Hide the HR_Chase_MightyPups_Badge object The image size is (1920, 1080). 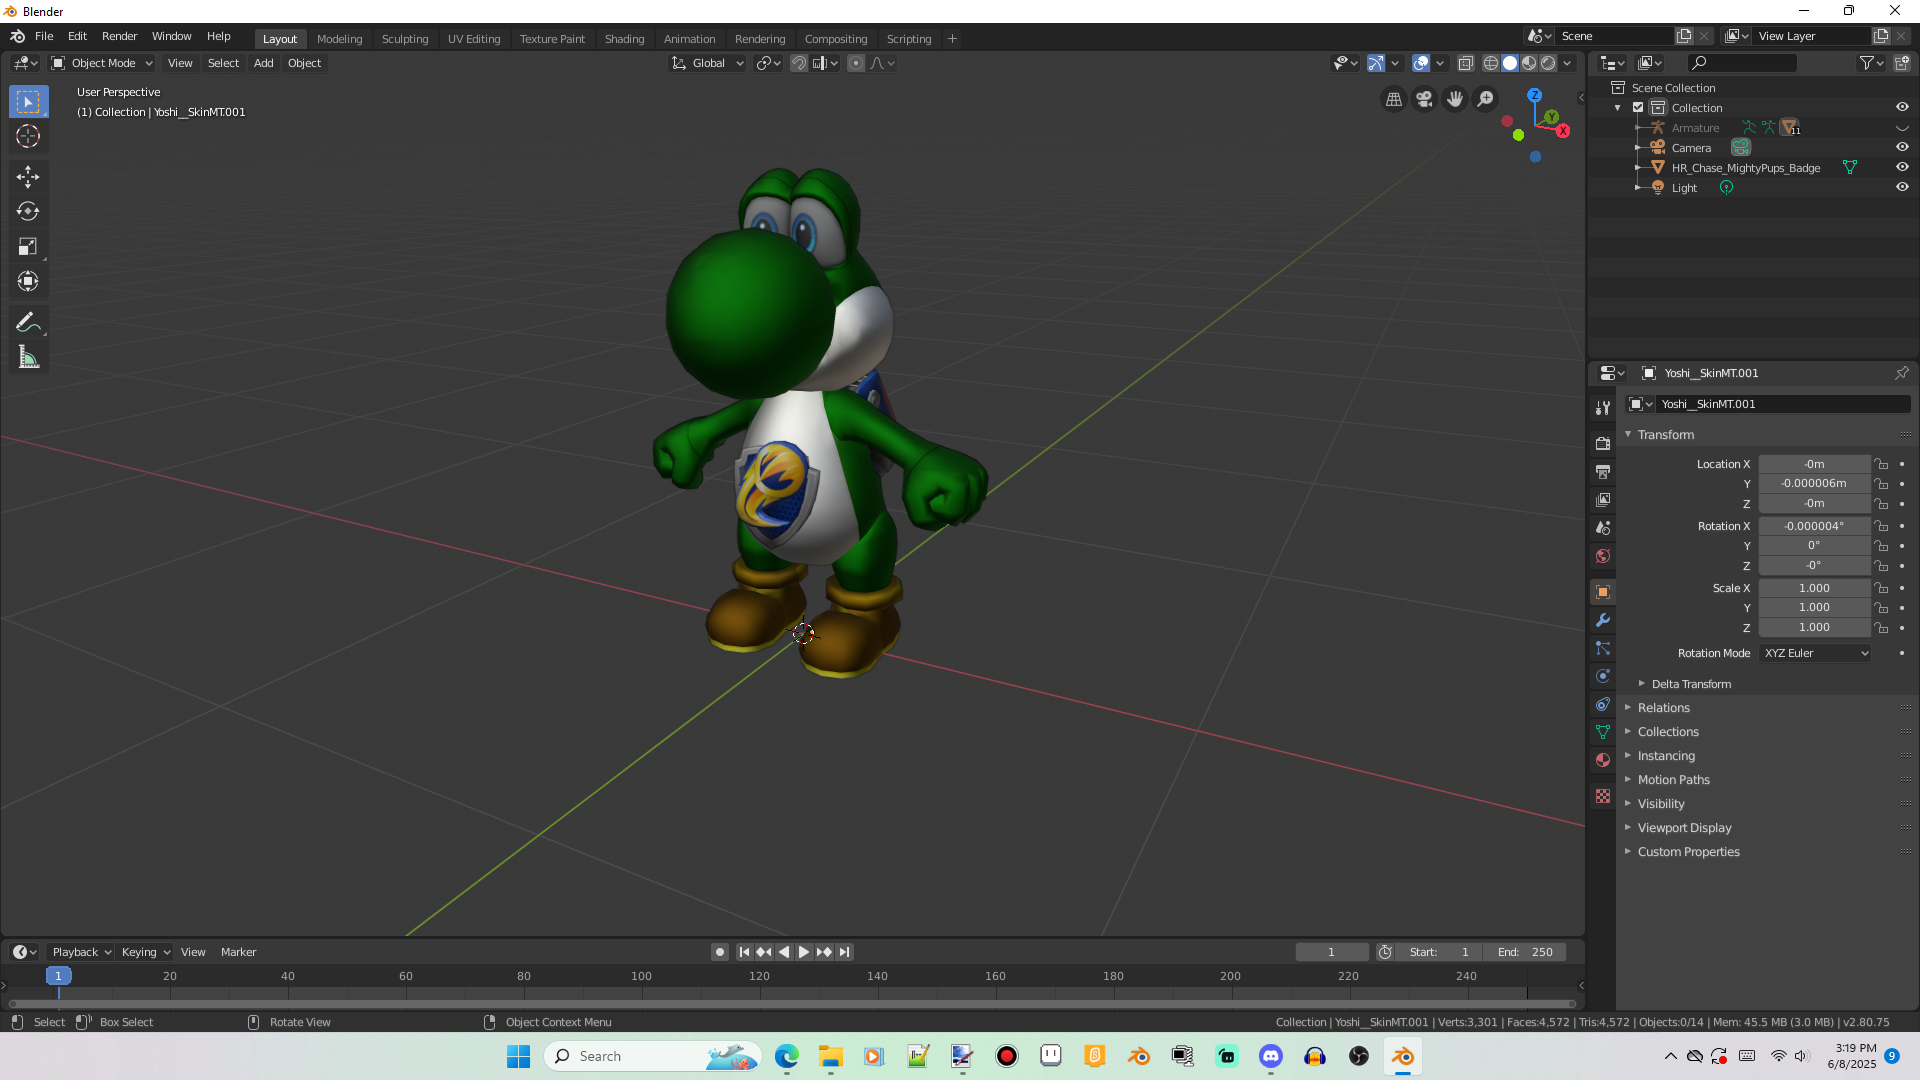[x=1902, y=167]
